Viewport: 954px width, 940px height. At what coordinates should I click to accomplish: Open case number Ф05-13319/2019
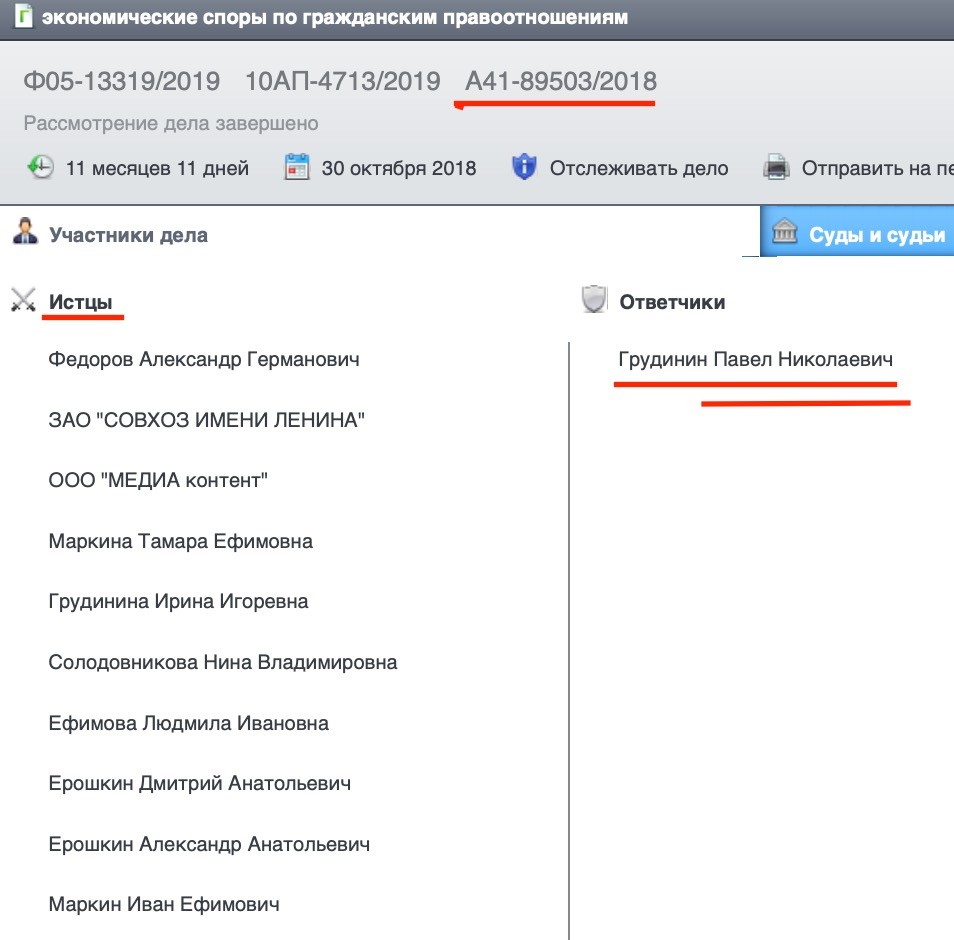121,81
